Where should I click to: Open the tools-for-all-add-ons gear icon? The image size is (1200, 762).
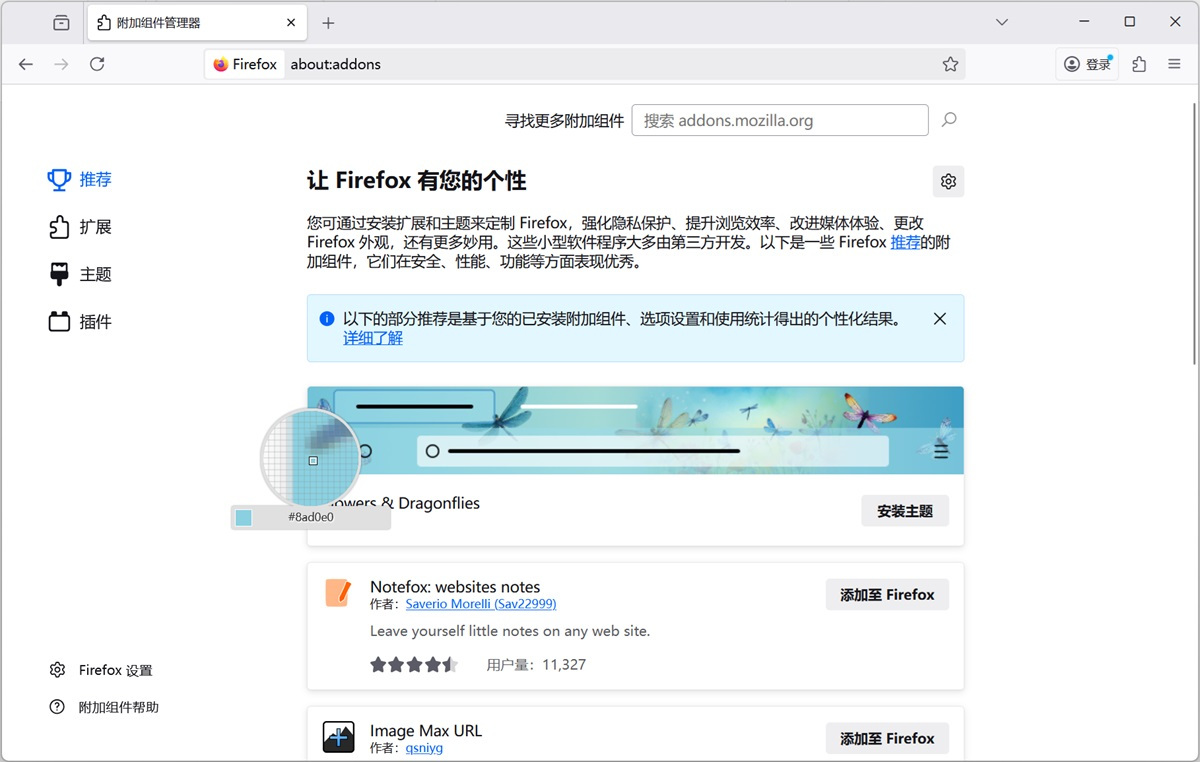948,181
